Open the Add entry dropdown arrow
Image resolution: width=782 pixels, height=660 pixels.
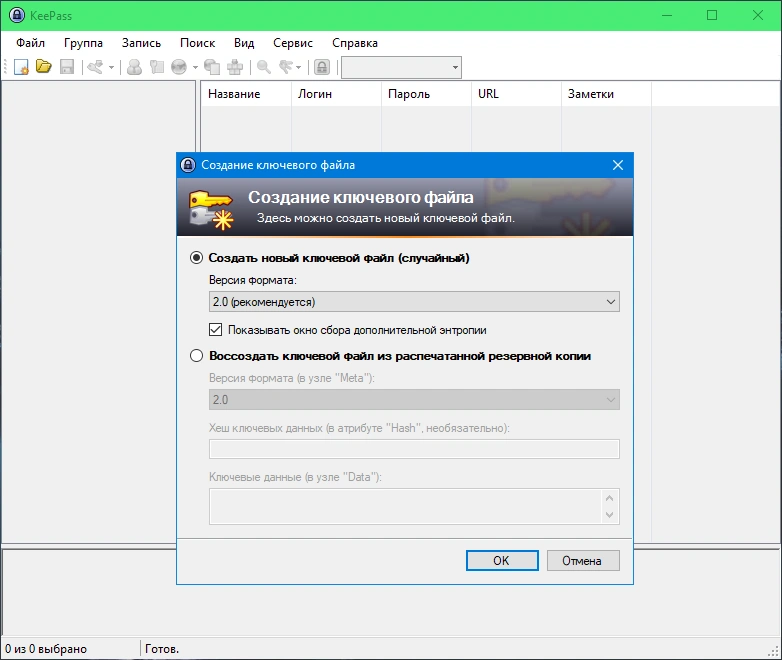[x=111, y=67]
